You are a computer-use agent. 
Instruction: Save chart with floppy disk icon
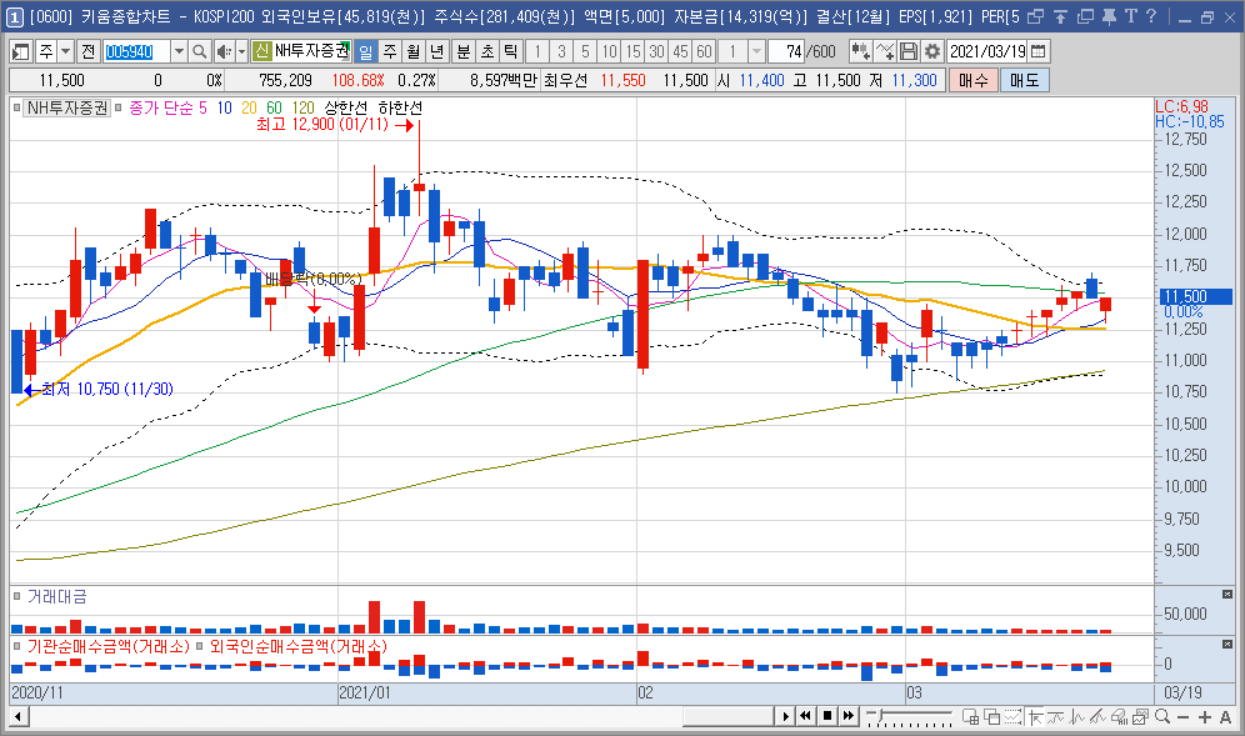[908, 51]
